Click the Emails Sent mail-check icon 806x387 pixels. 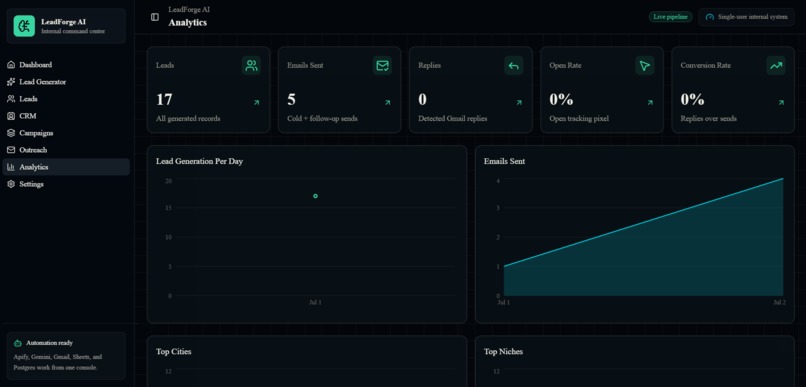tap(382, 66)
